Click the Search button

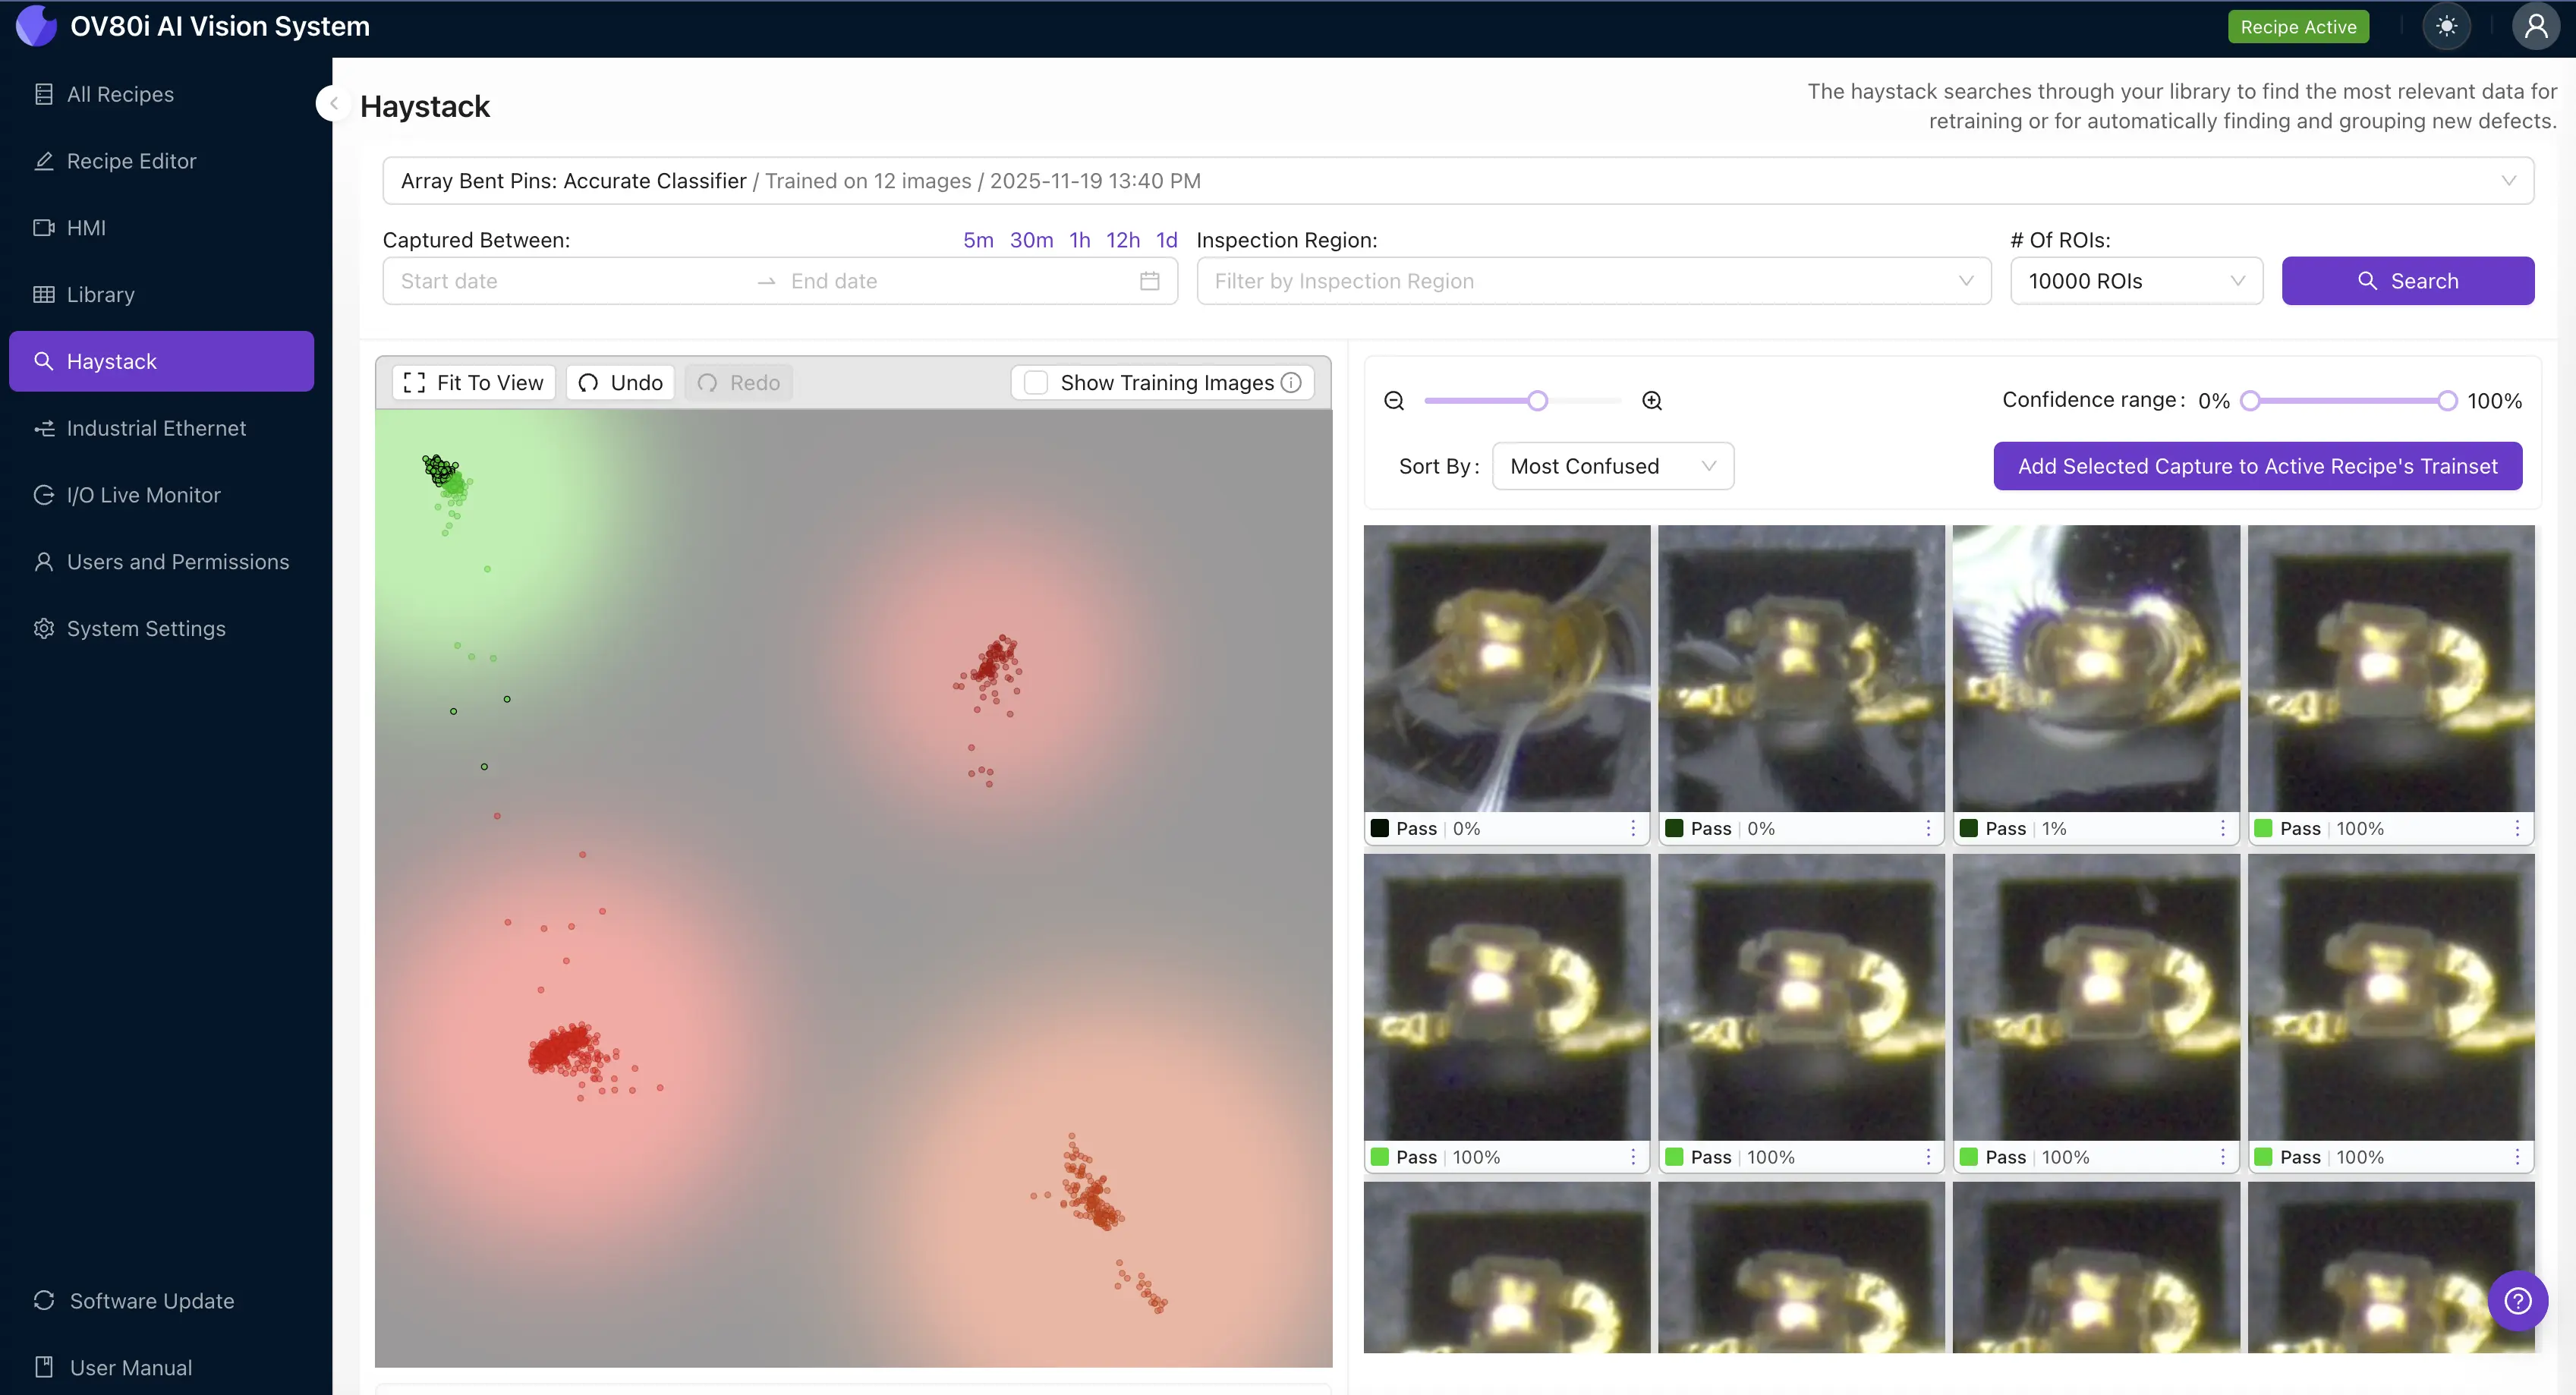2408,281
